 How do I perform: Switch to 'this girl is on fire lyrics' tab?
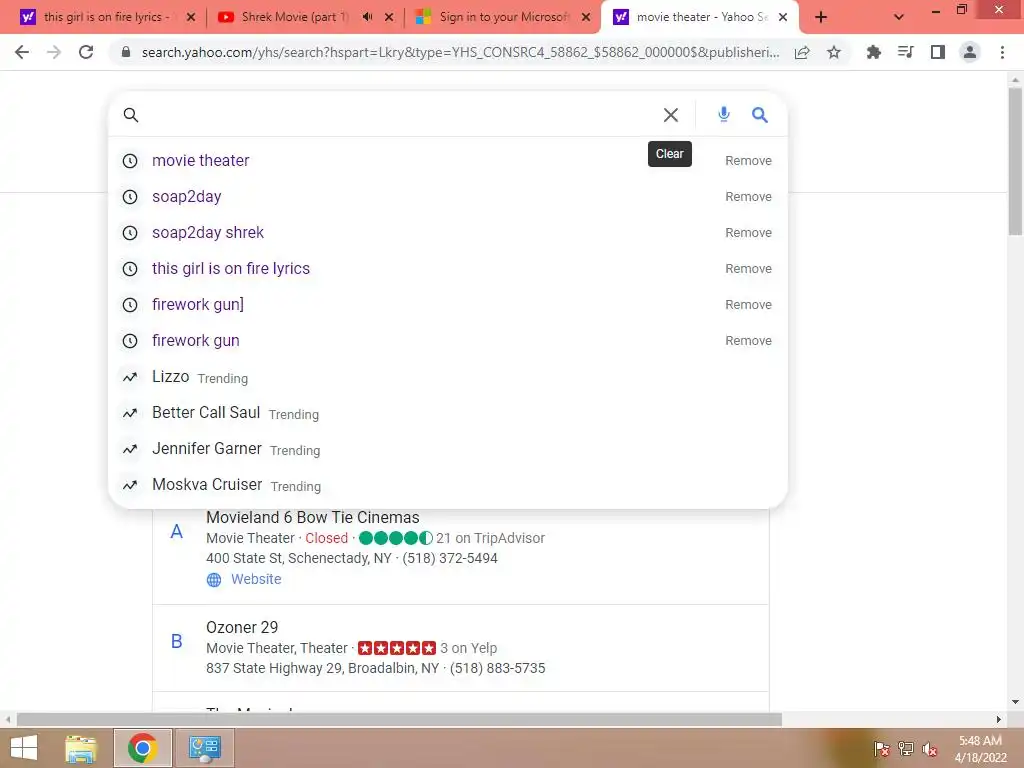coord(108,17)
